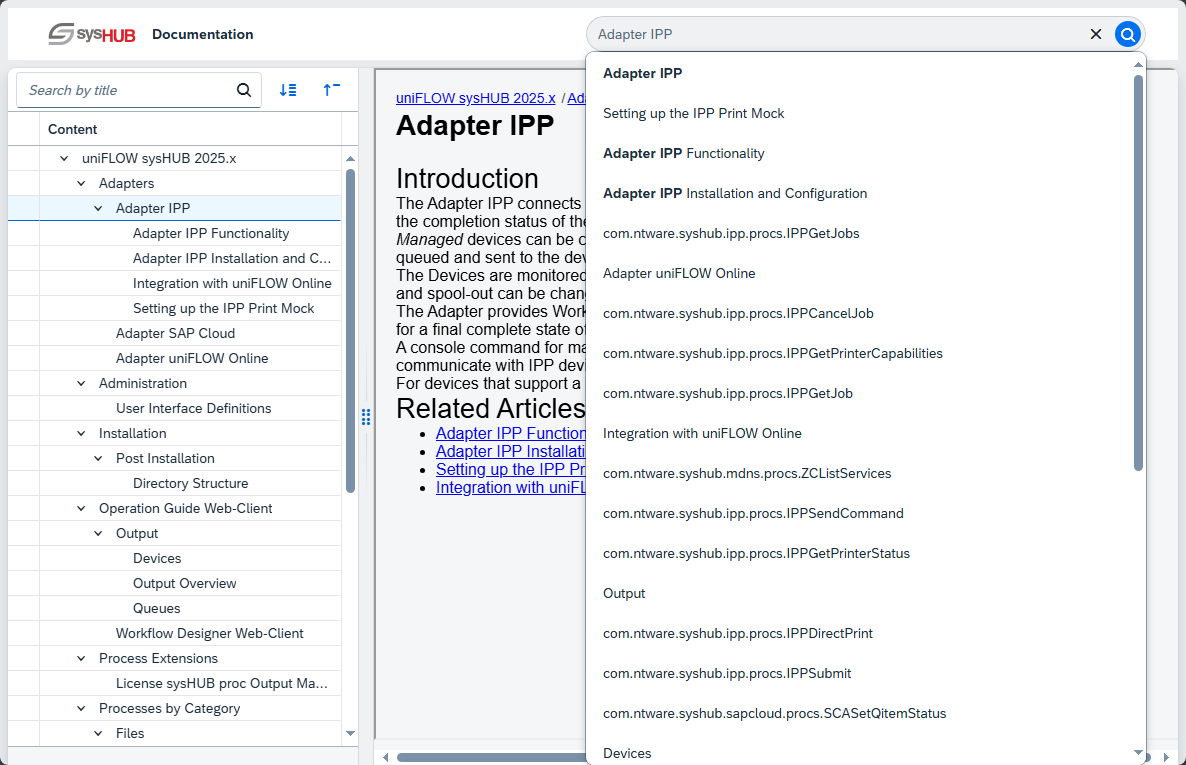
Task: Open 'License sysHUB proc Output Ma...' tree item
Action: tap(221, 683)
